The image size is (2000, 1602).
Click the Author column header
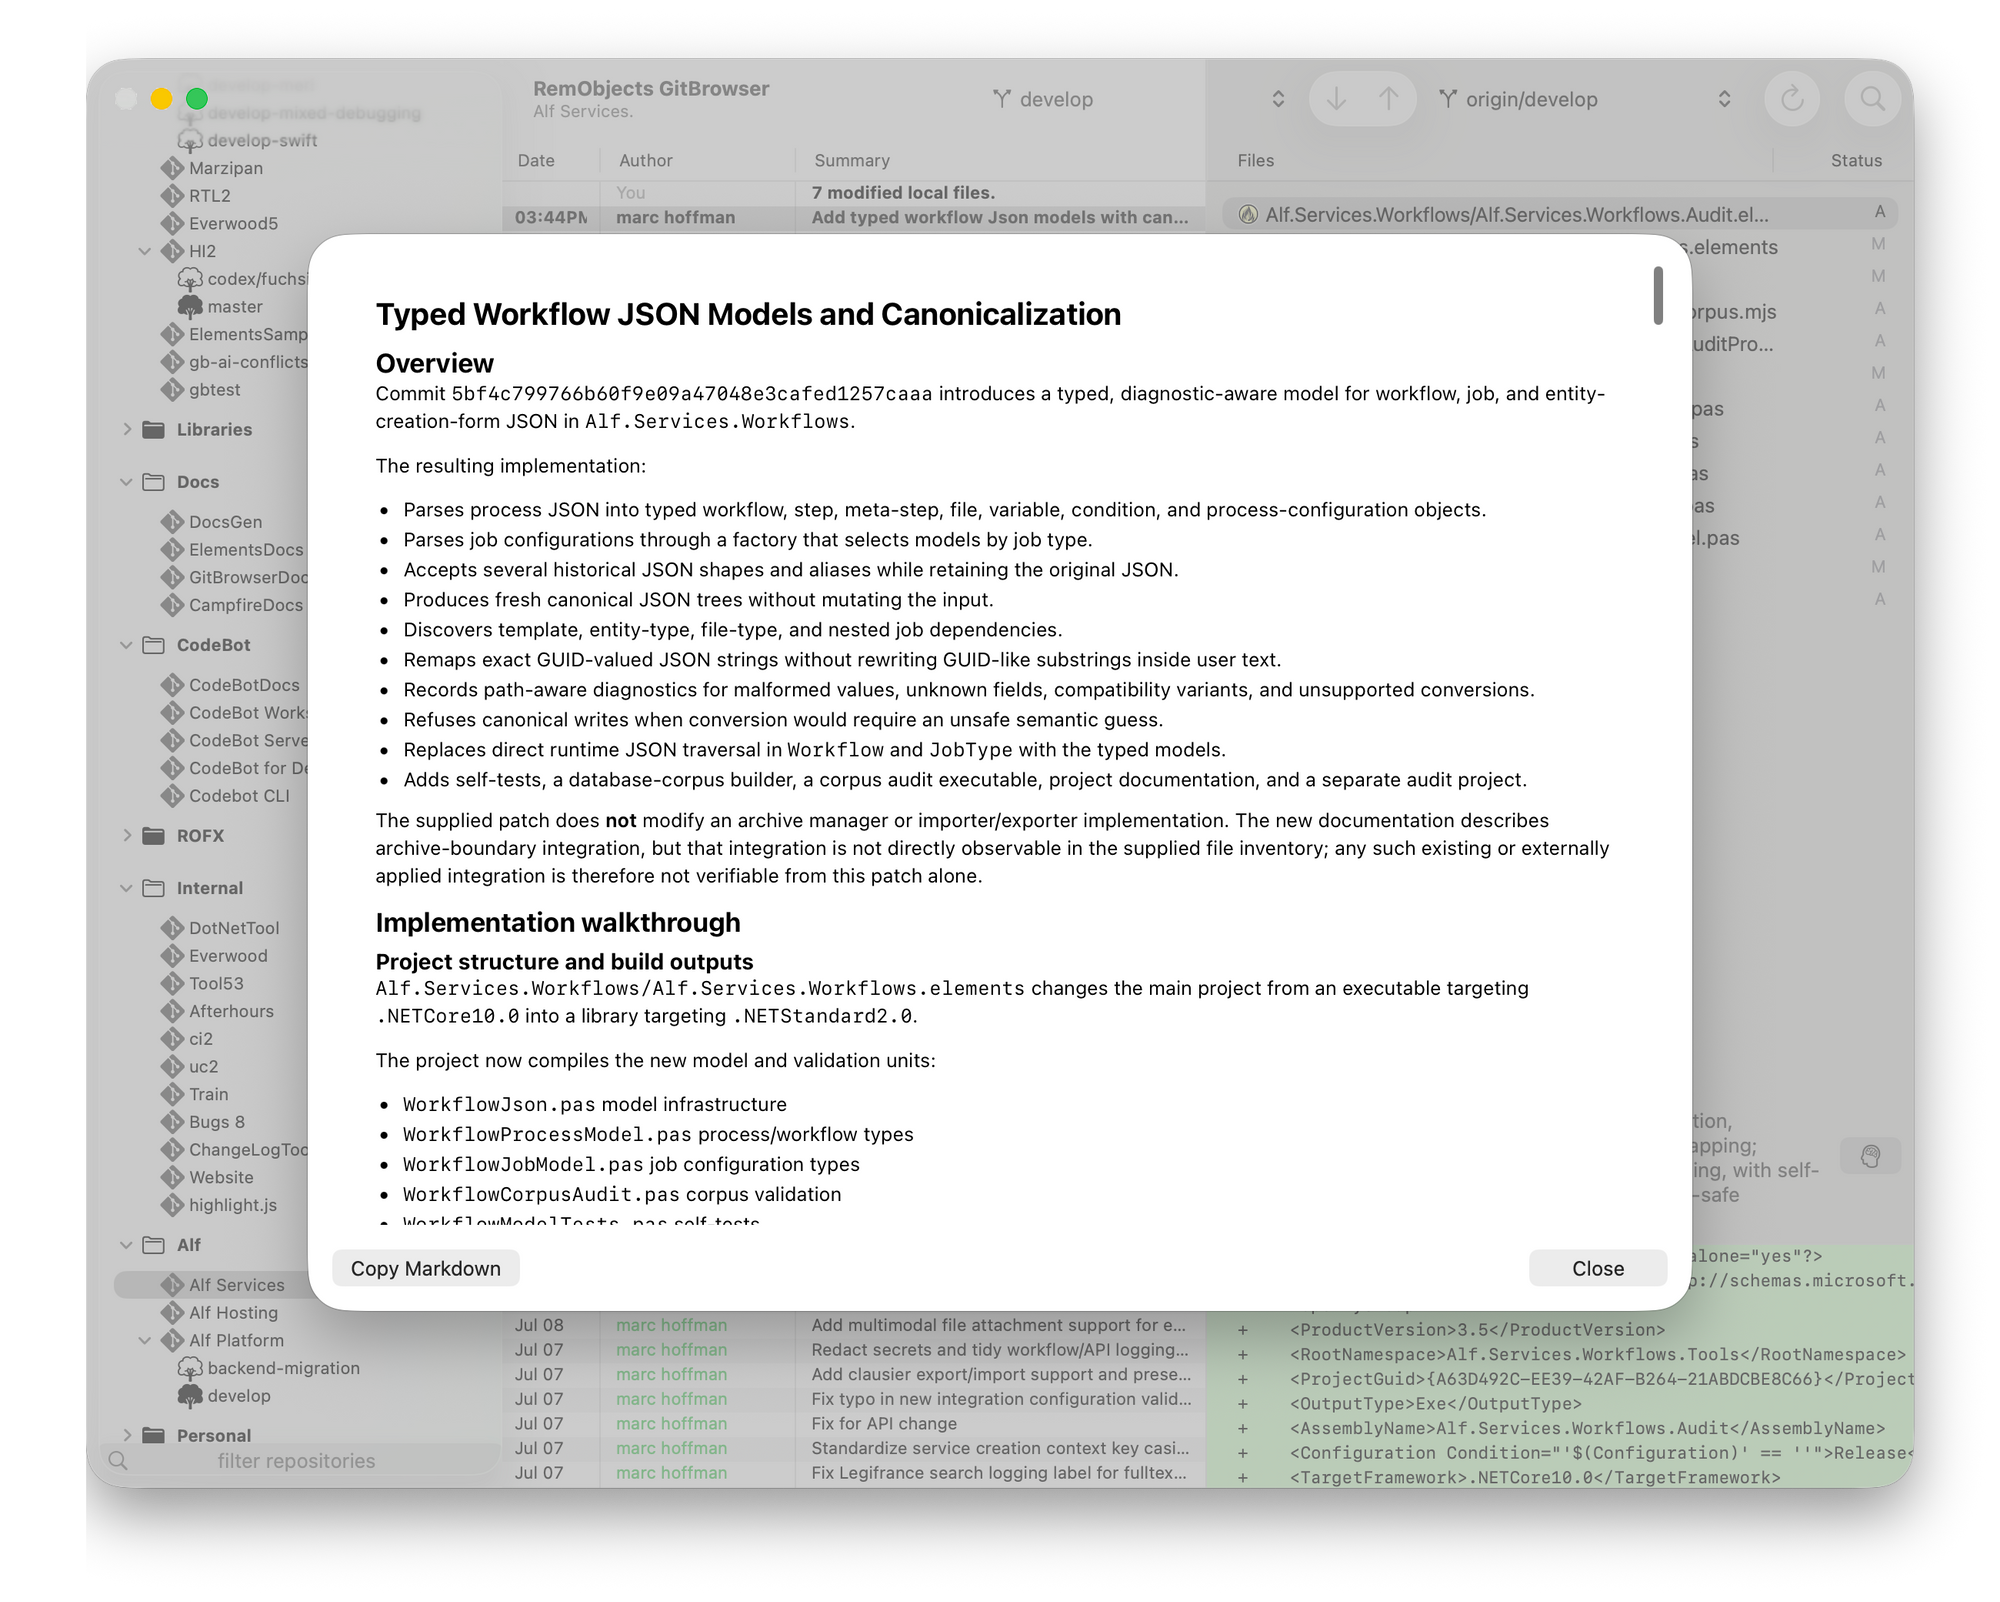(x=646, y=160)
